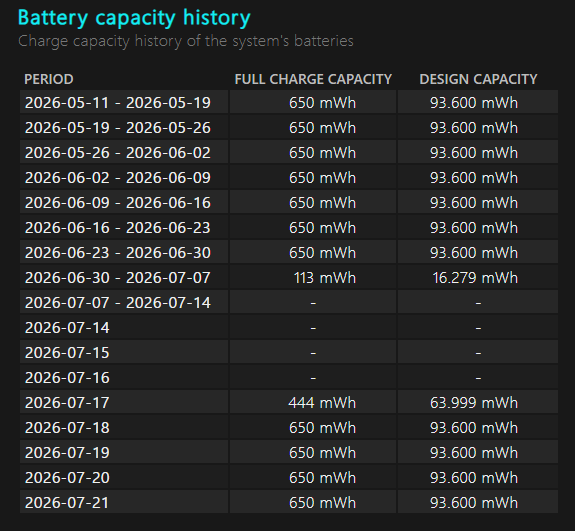The height and width of the screenshot is (531, 575).
Task: Select the 'Battery capacity history' heading
Action: tap(134, 18)
